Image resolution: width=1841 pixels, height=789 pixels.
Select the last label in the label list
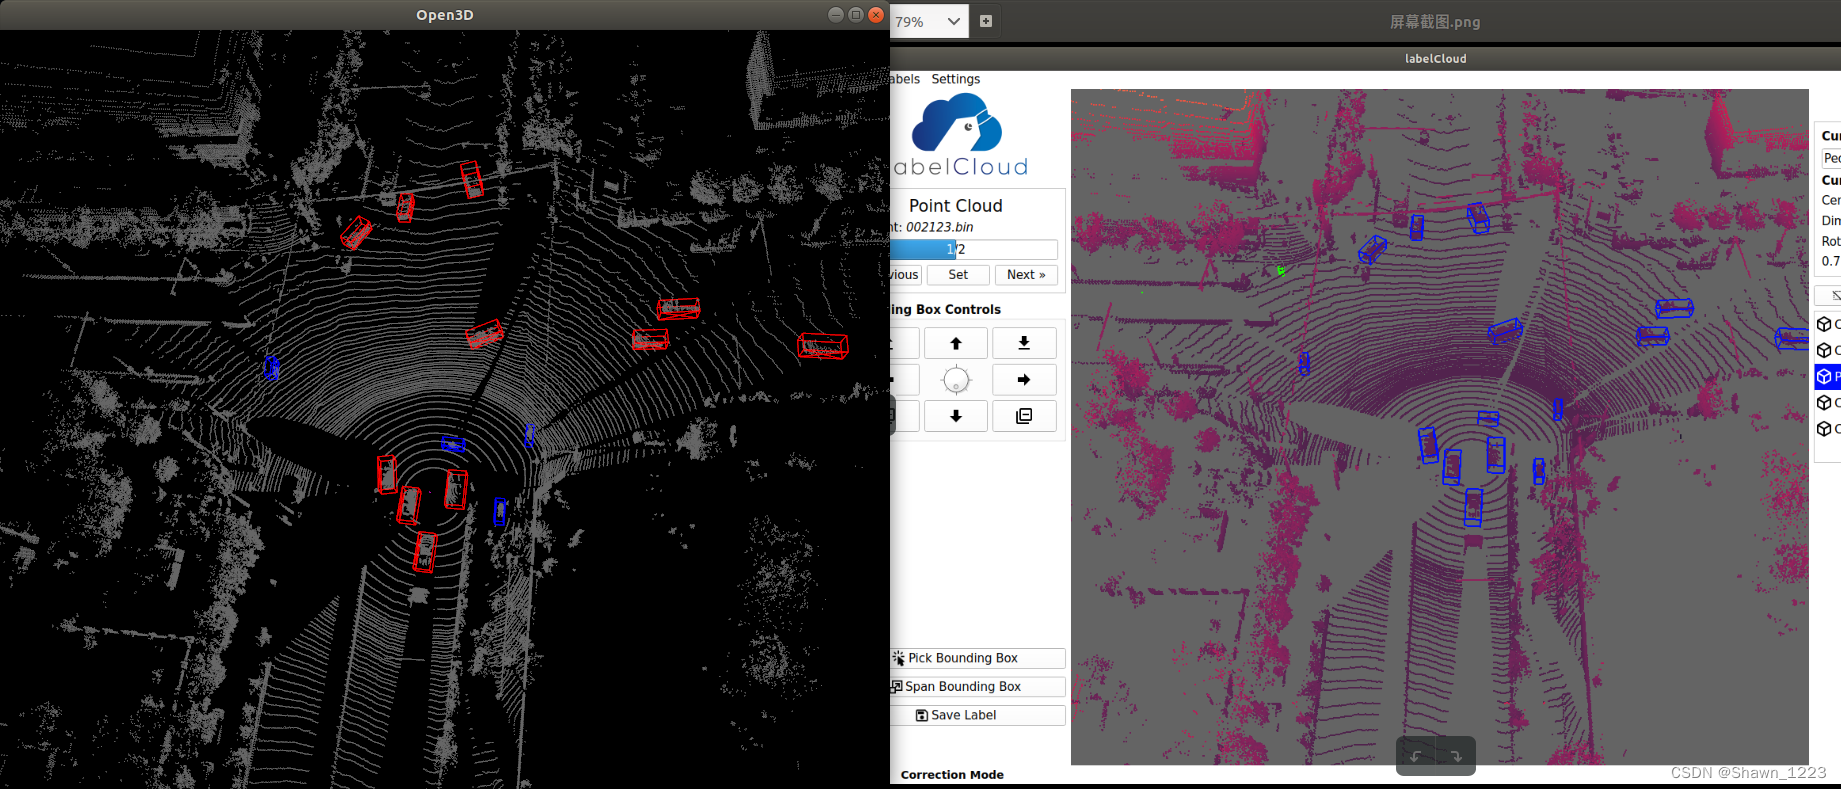pos(1826,429)
